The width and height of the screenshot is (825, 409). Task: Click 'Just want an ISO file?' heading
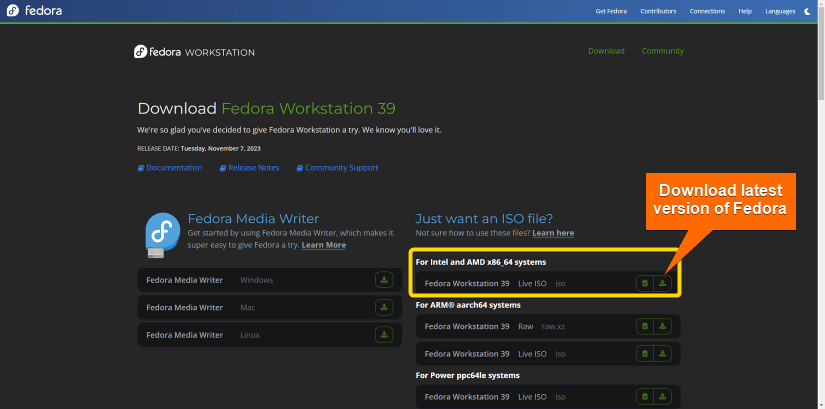point(484,218)
